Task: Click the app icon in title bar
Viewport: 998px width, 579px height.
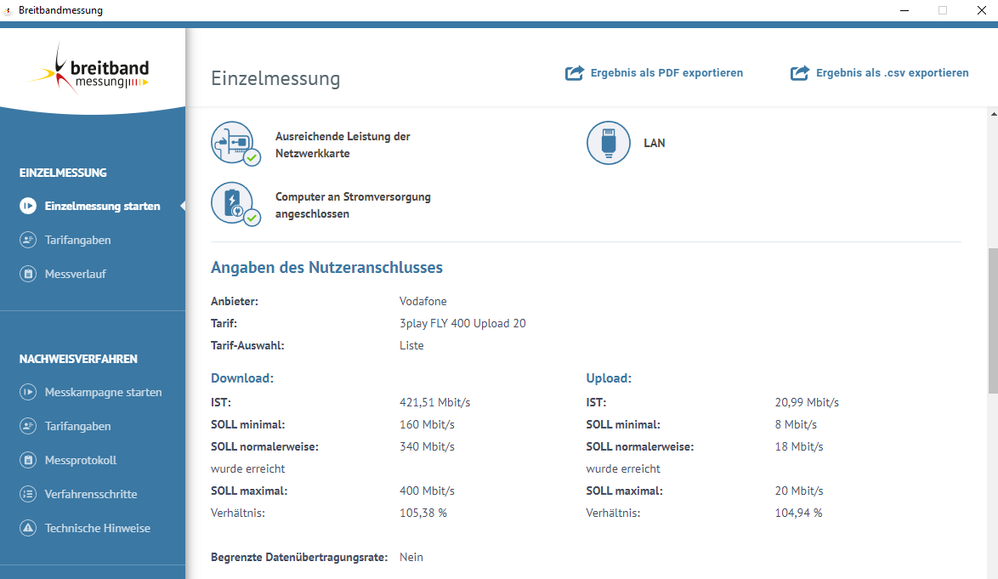Action: point(8,10)
